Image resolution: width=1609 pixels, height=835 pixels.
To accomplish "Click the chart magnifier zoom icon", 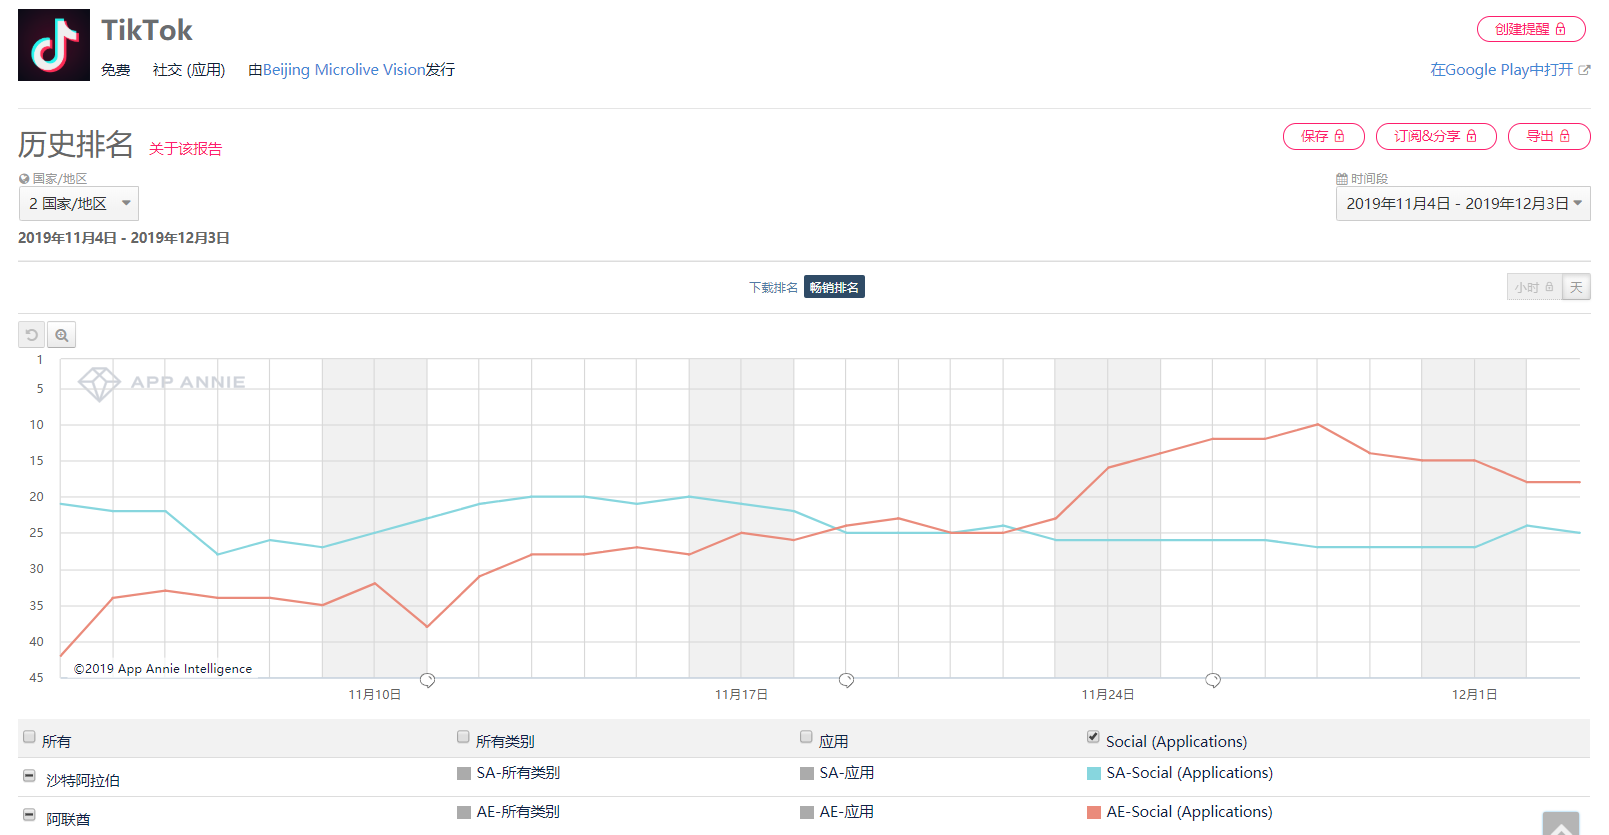I will coord(62,335).
